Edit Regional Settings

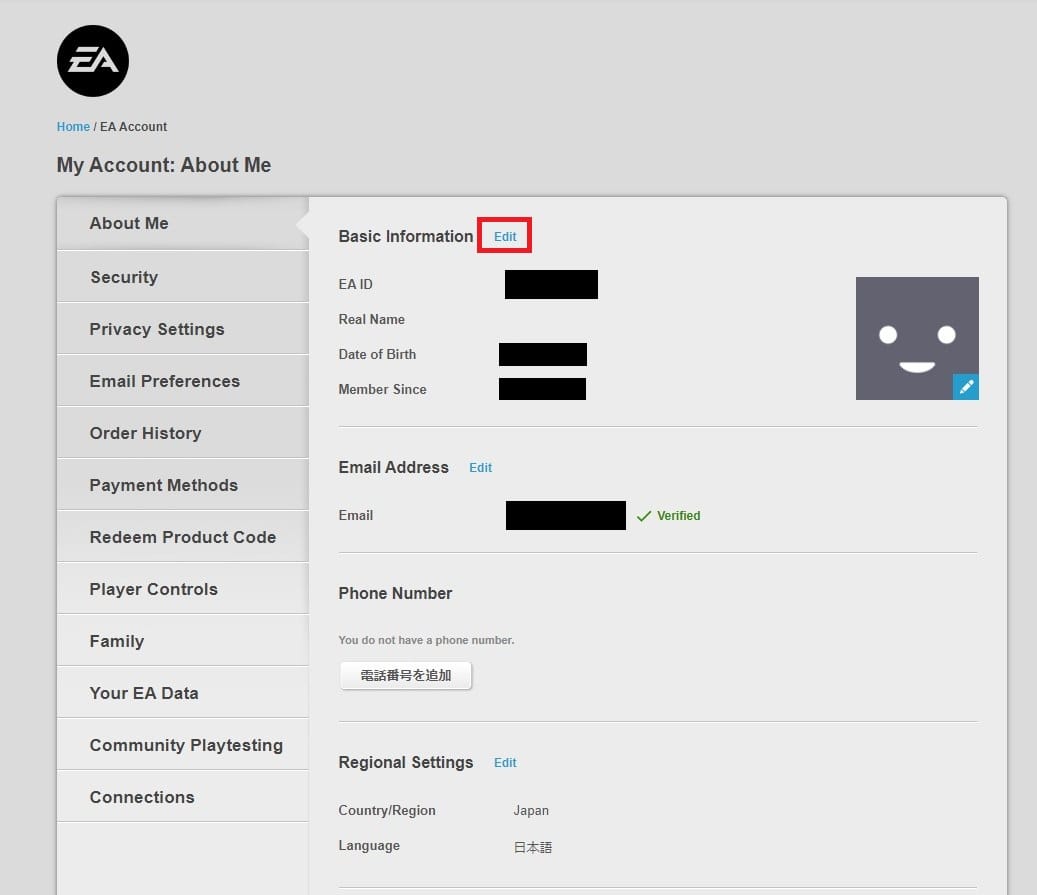coord(505,763)
